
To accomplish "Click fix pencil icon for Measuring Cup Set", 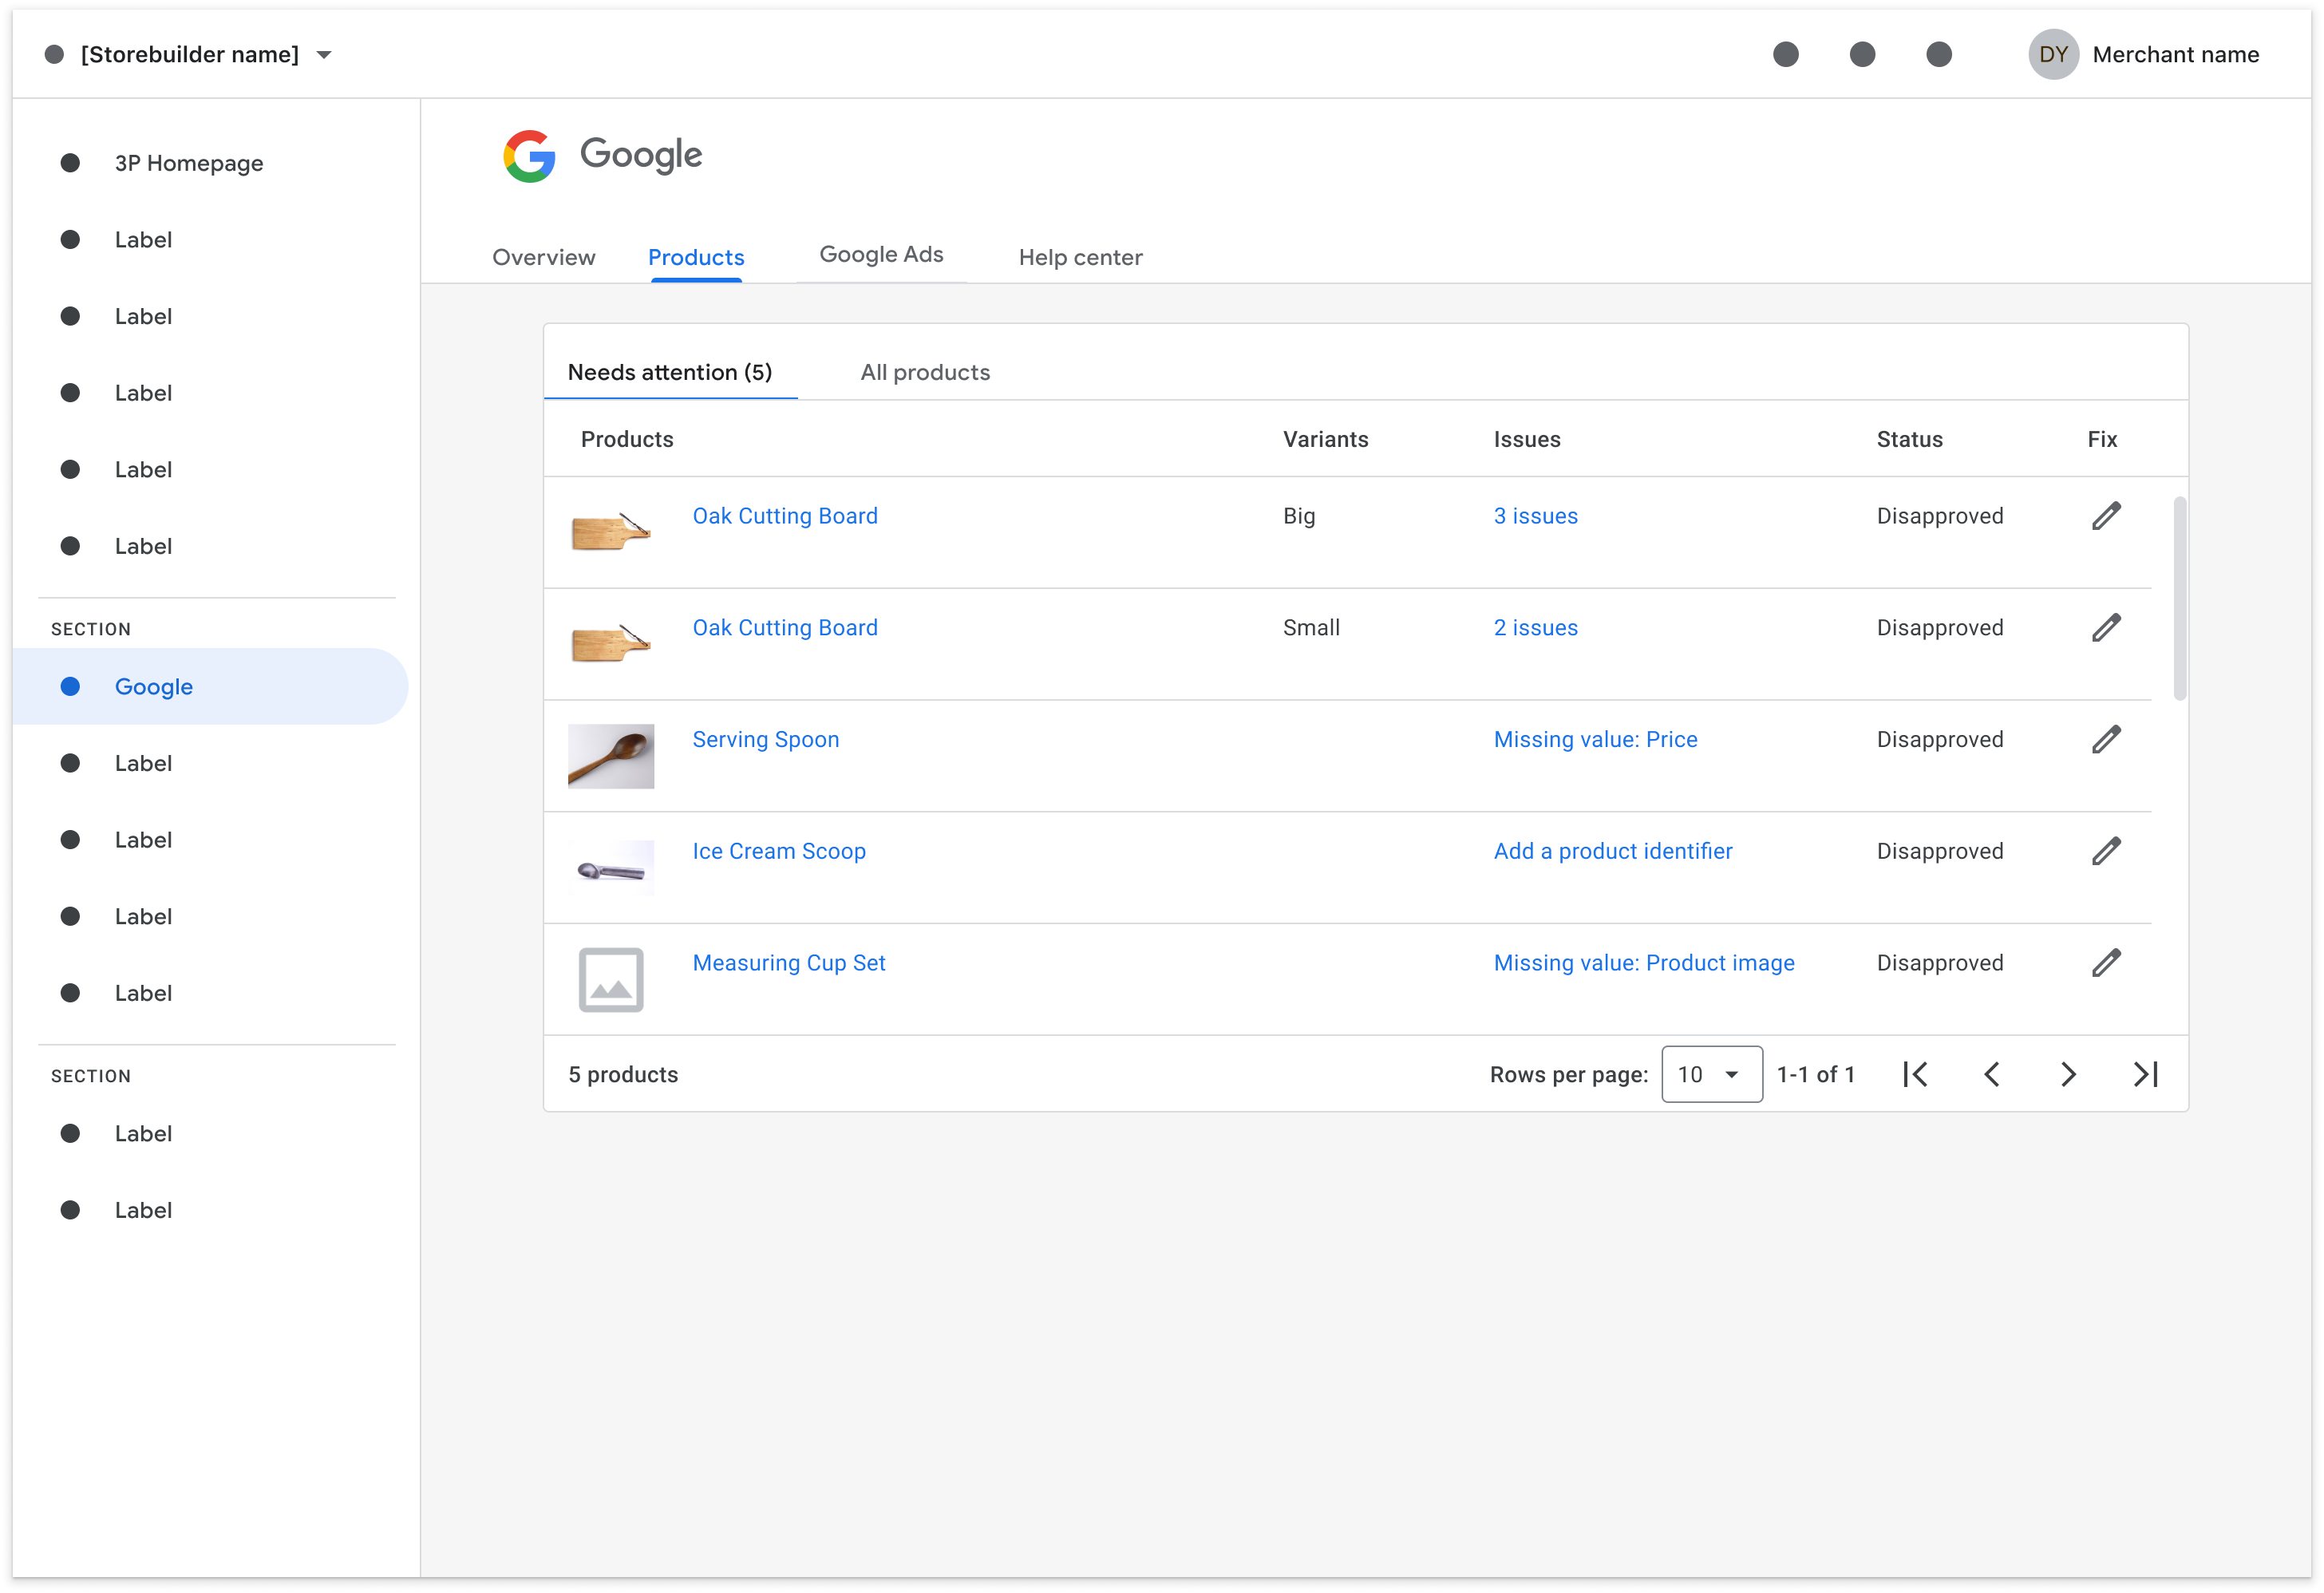I will coord(2106,963).
